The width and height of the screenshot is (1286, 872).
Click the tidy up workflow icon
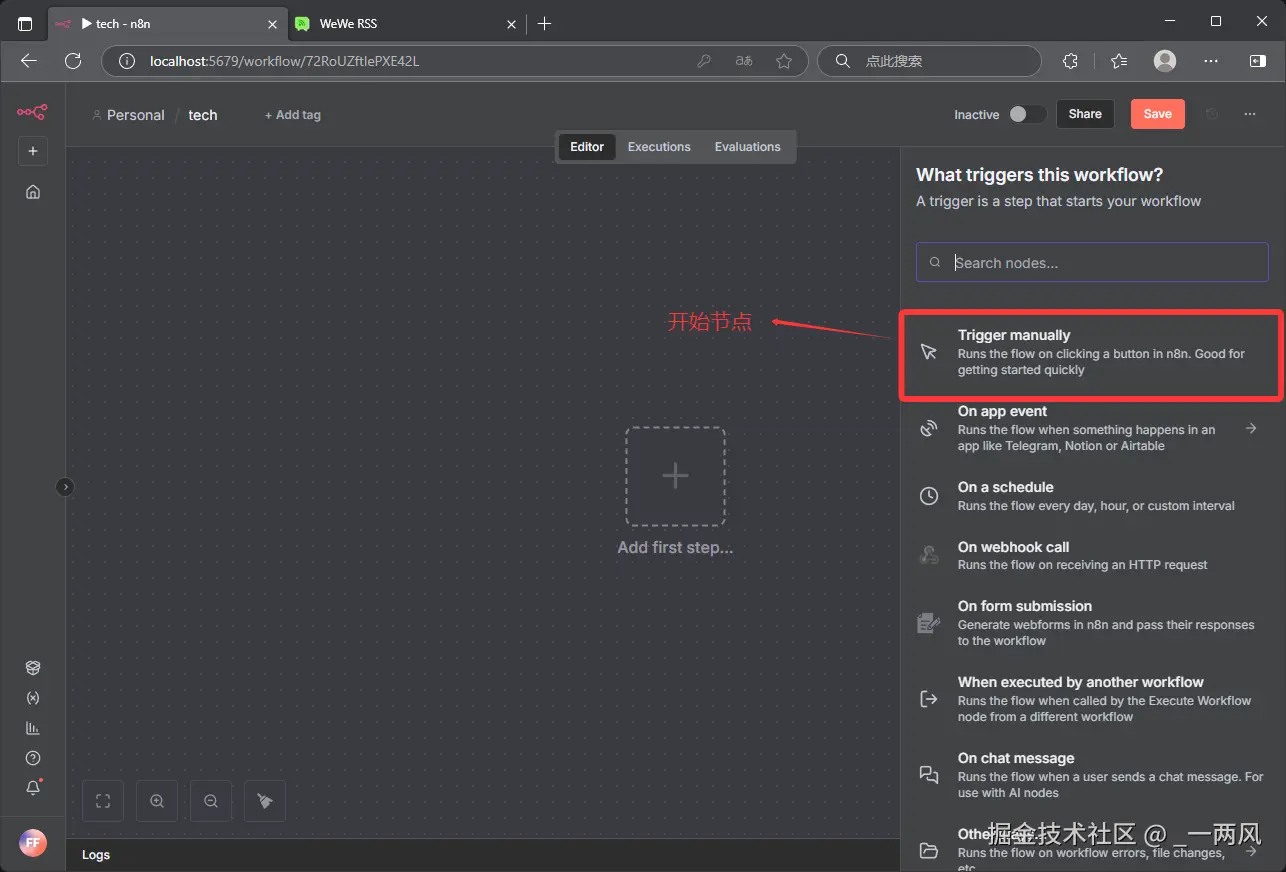(265, 801)
